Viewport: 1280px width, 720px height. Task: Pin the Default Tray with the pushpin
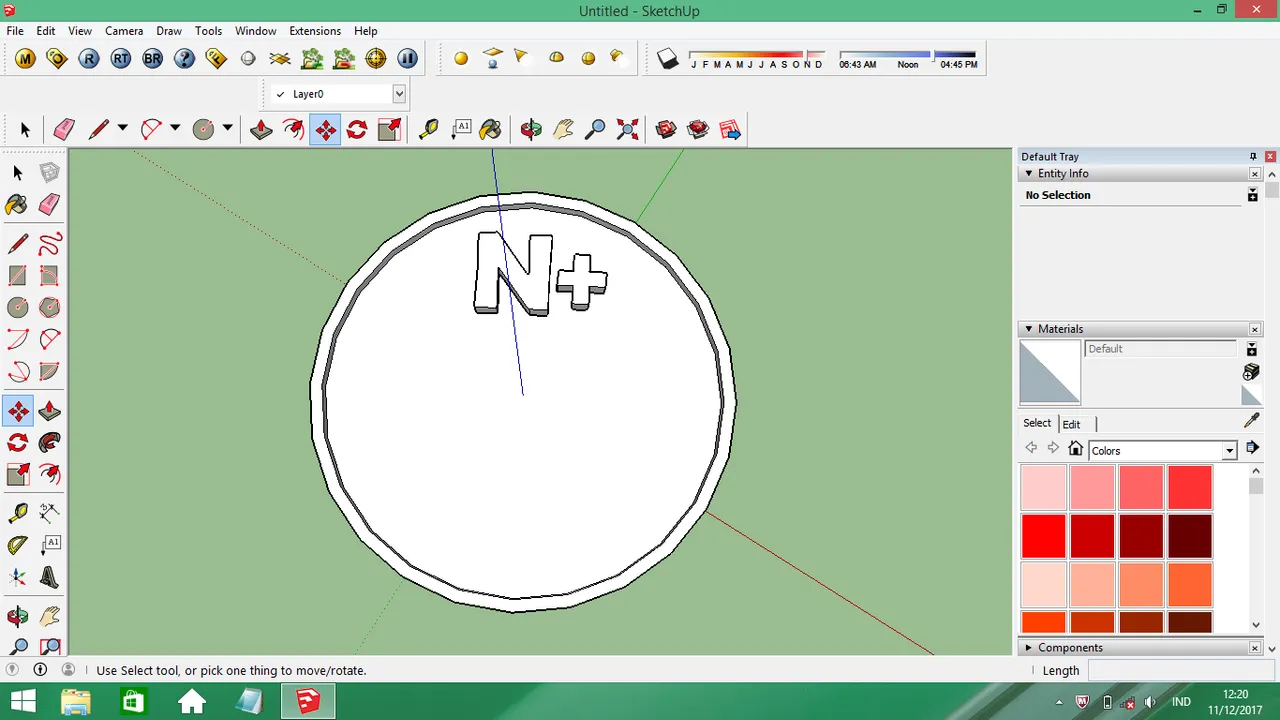[1253, 156]
